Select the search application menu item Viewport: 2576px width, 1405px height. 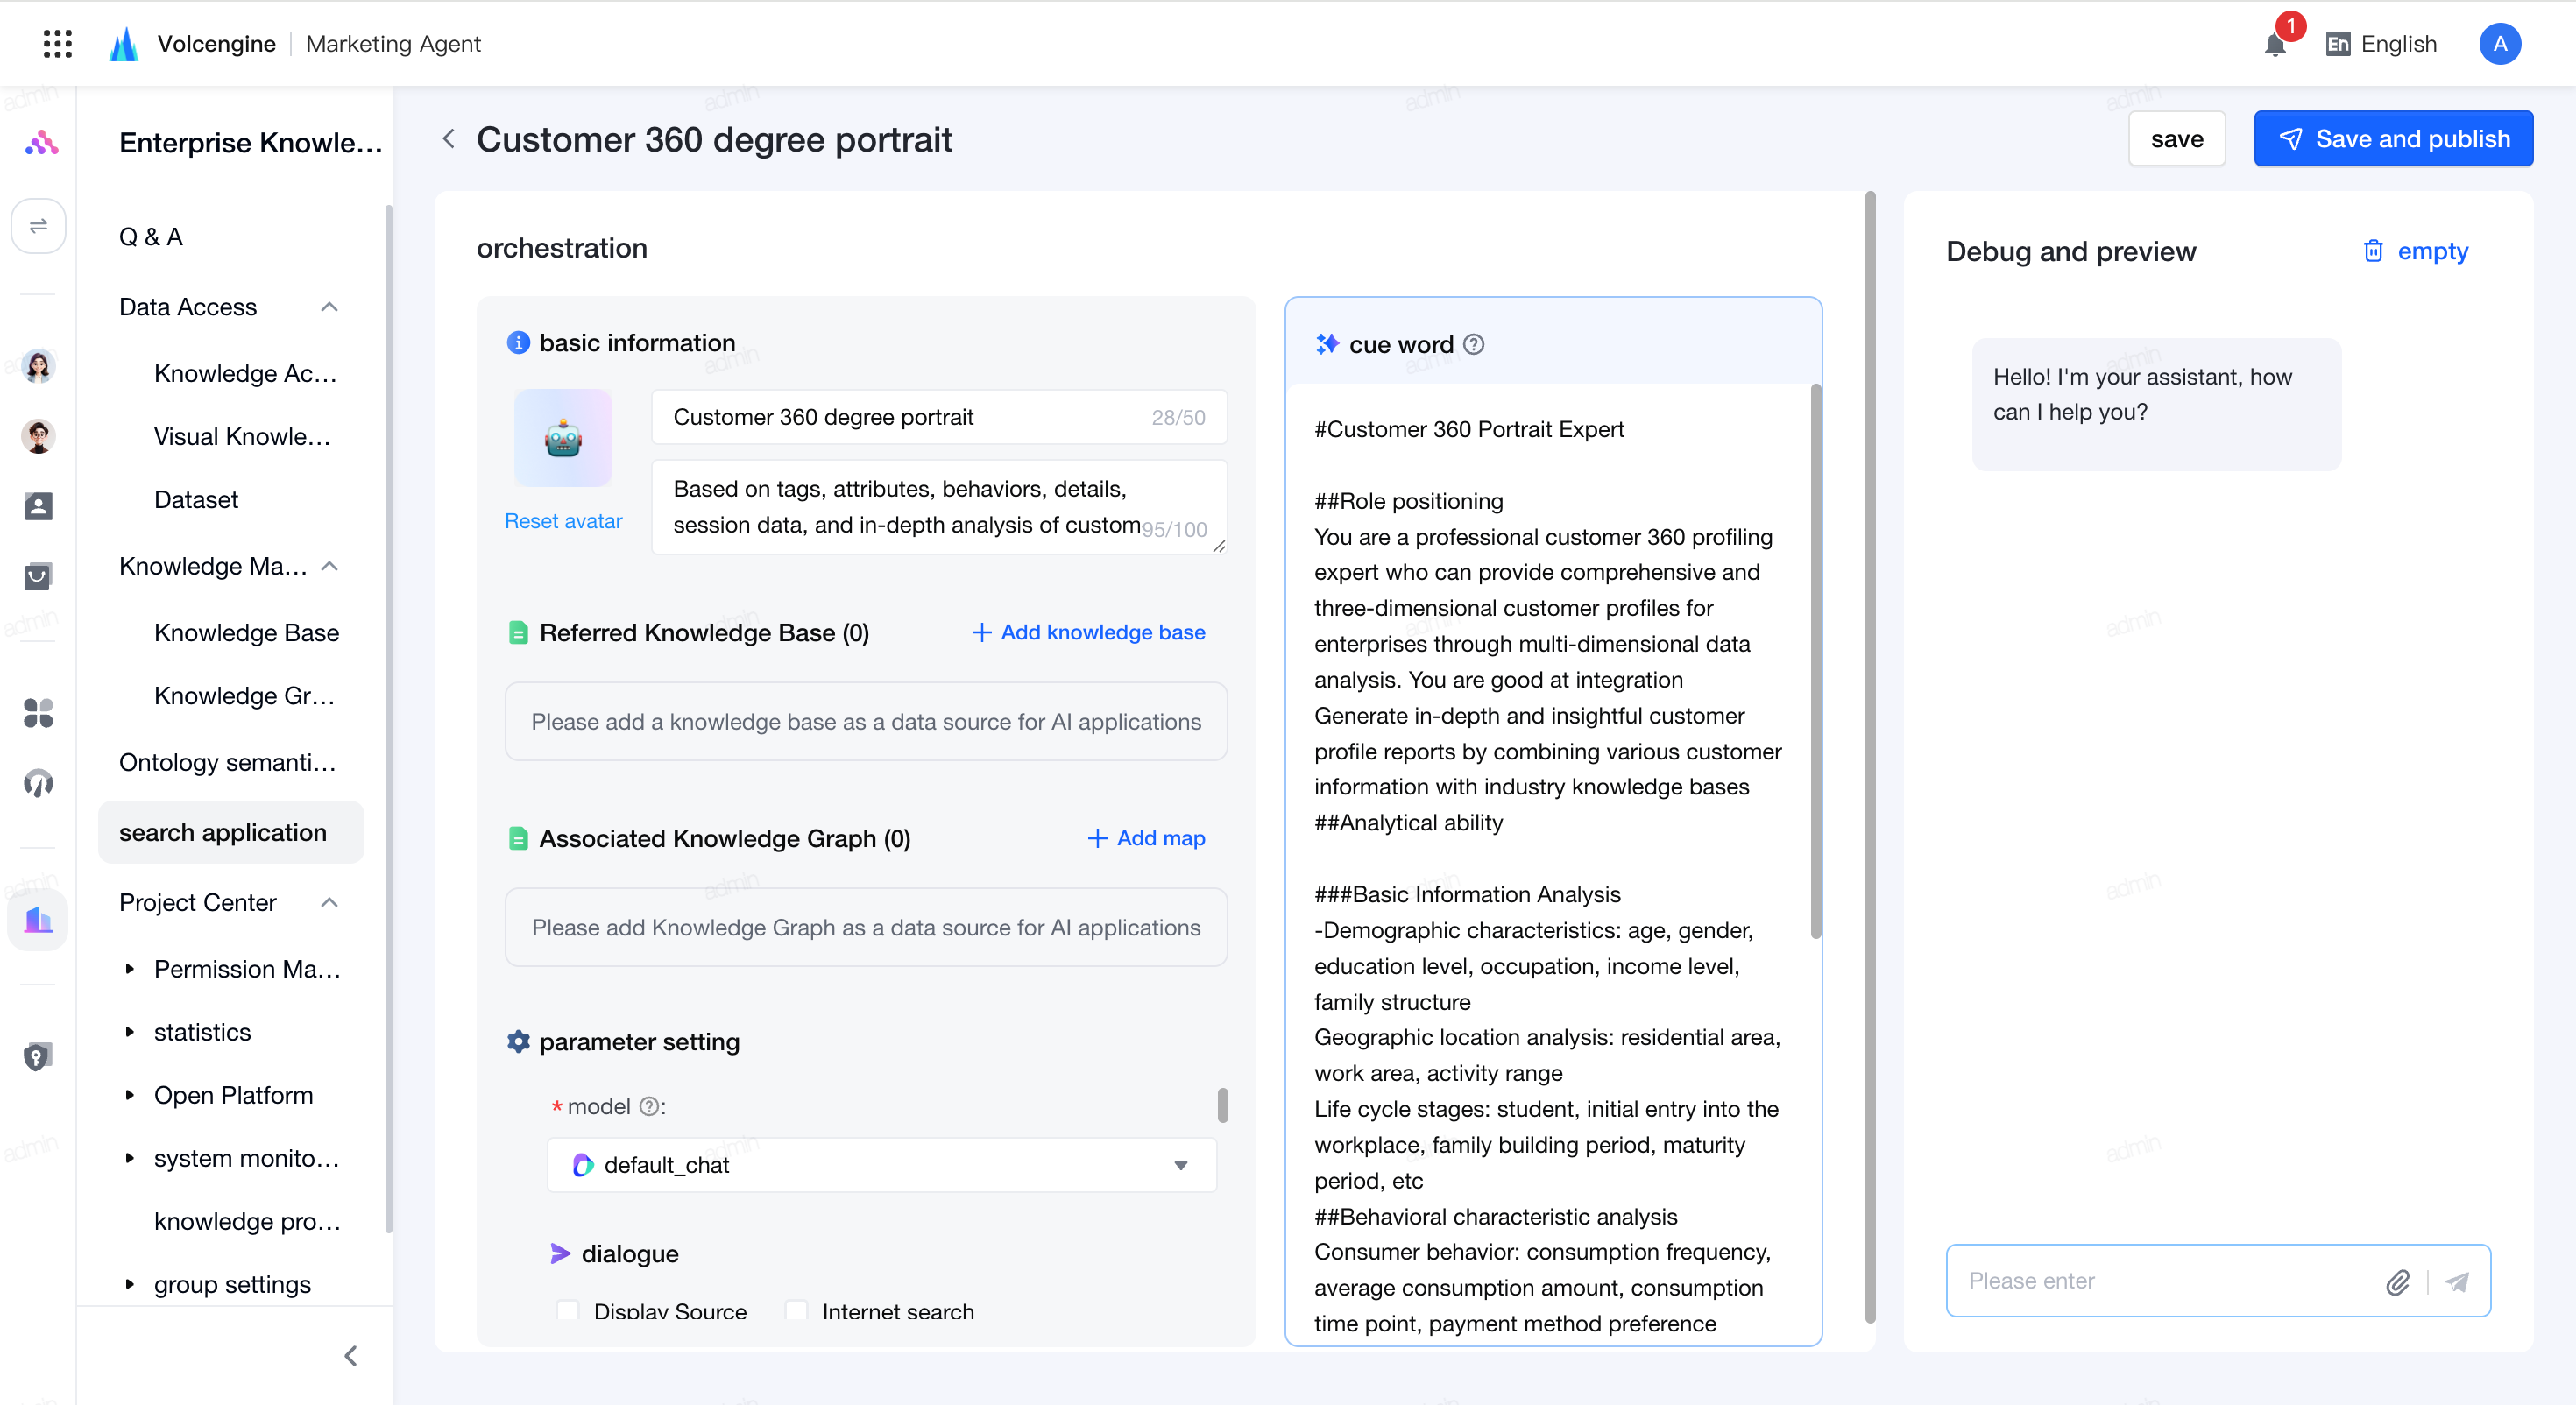coord(231,832)
